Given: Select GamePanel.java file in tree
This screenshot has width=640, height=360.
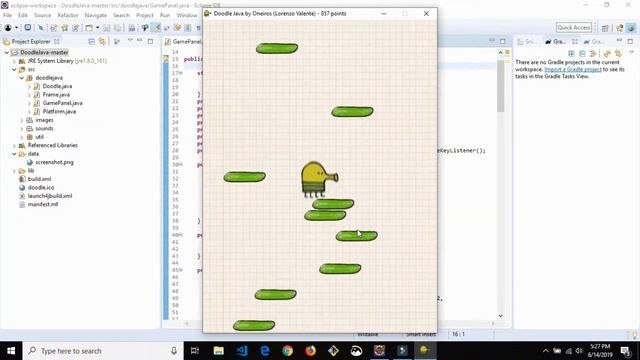Looking at the screenshot, I should tap(62, 103).
